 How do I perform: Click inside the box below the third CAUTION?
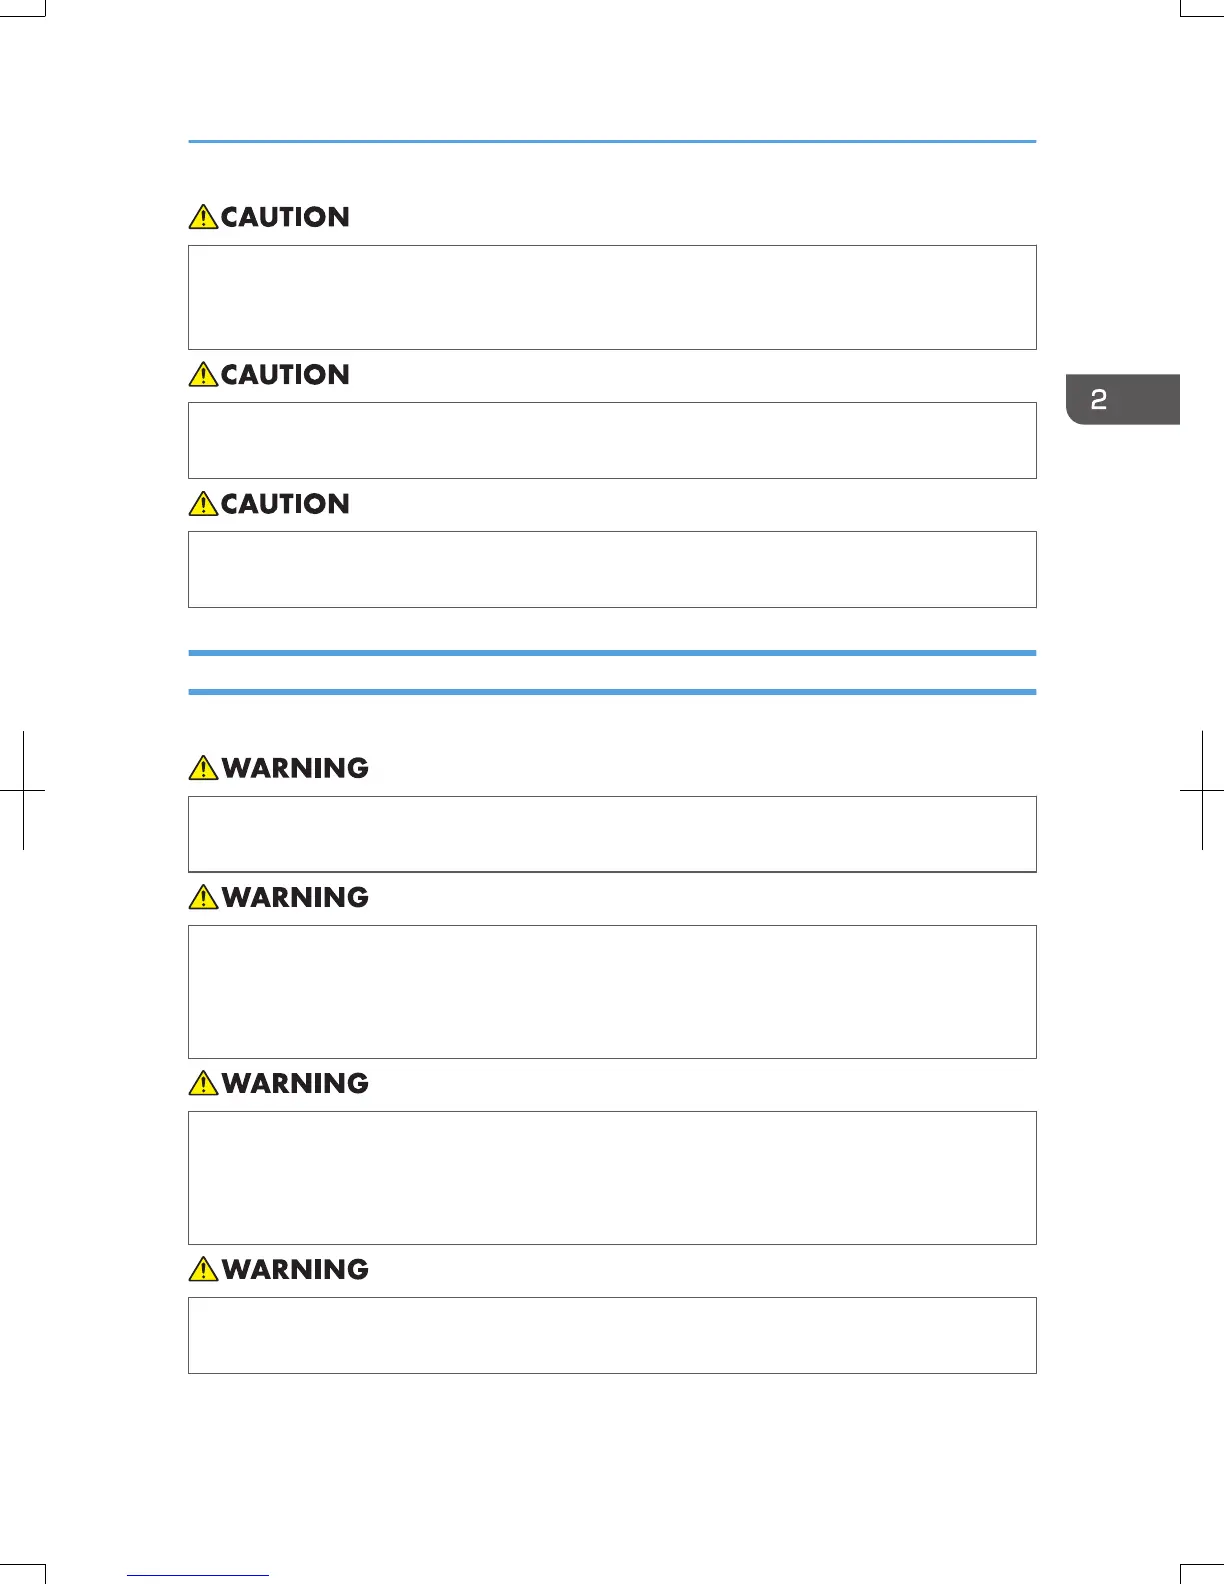pos(612,569)
